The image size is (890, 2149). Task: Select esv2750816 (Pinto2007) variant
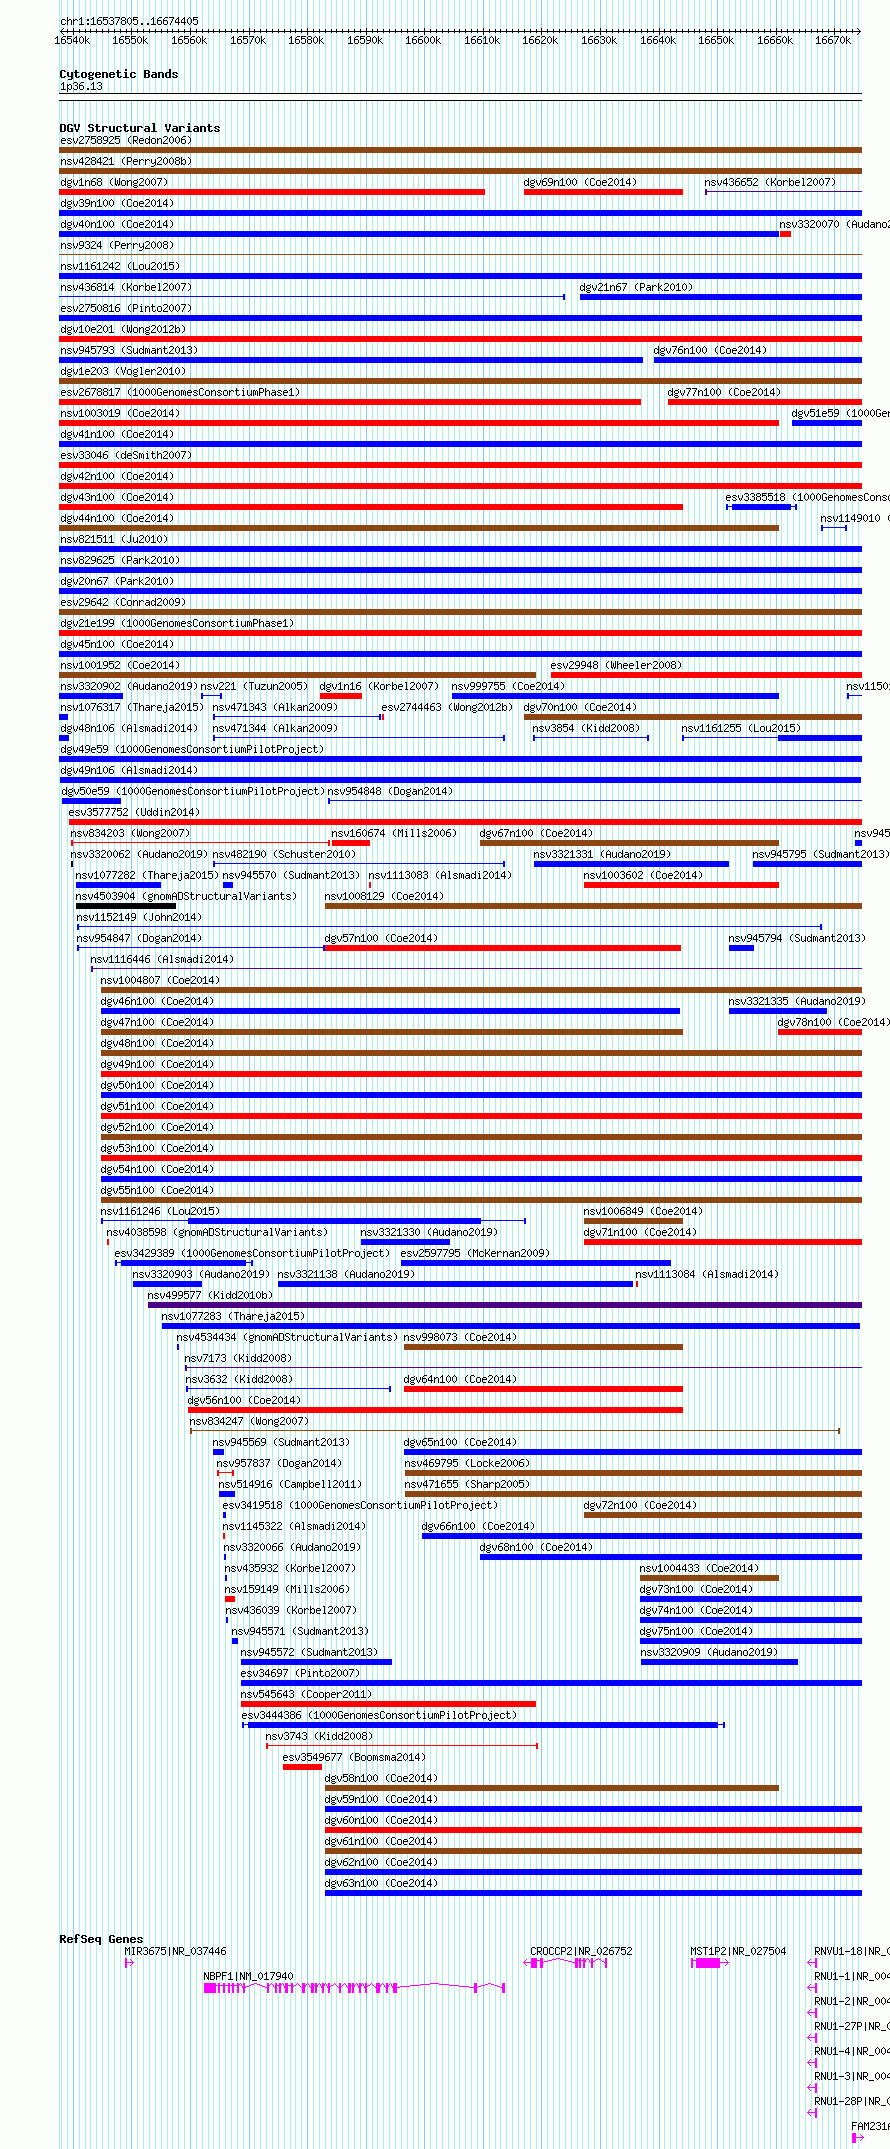pyautogui.click(x=126, y=309)
